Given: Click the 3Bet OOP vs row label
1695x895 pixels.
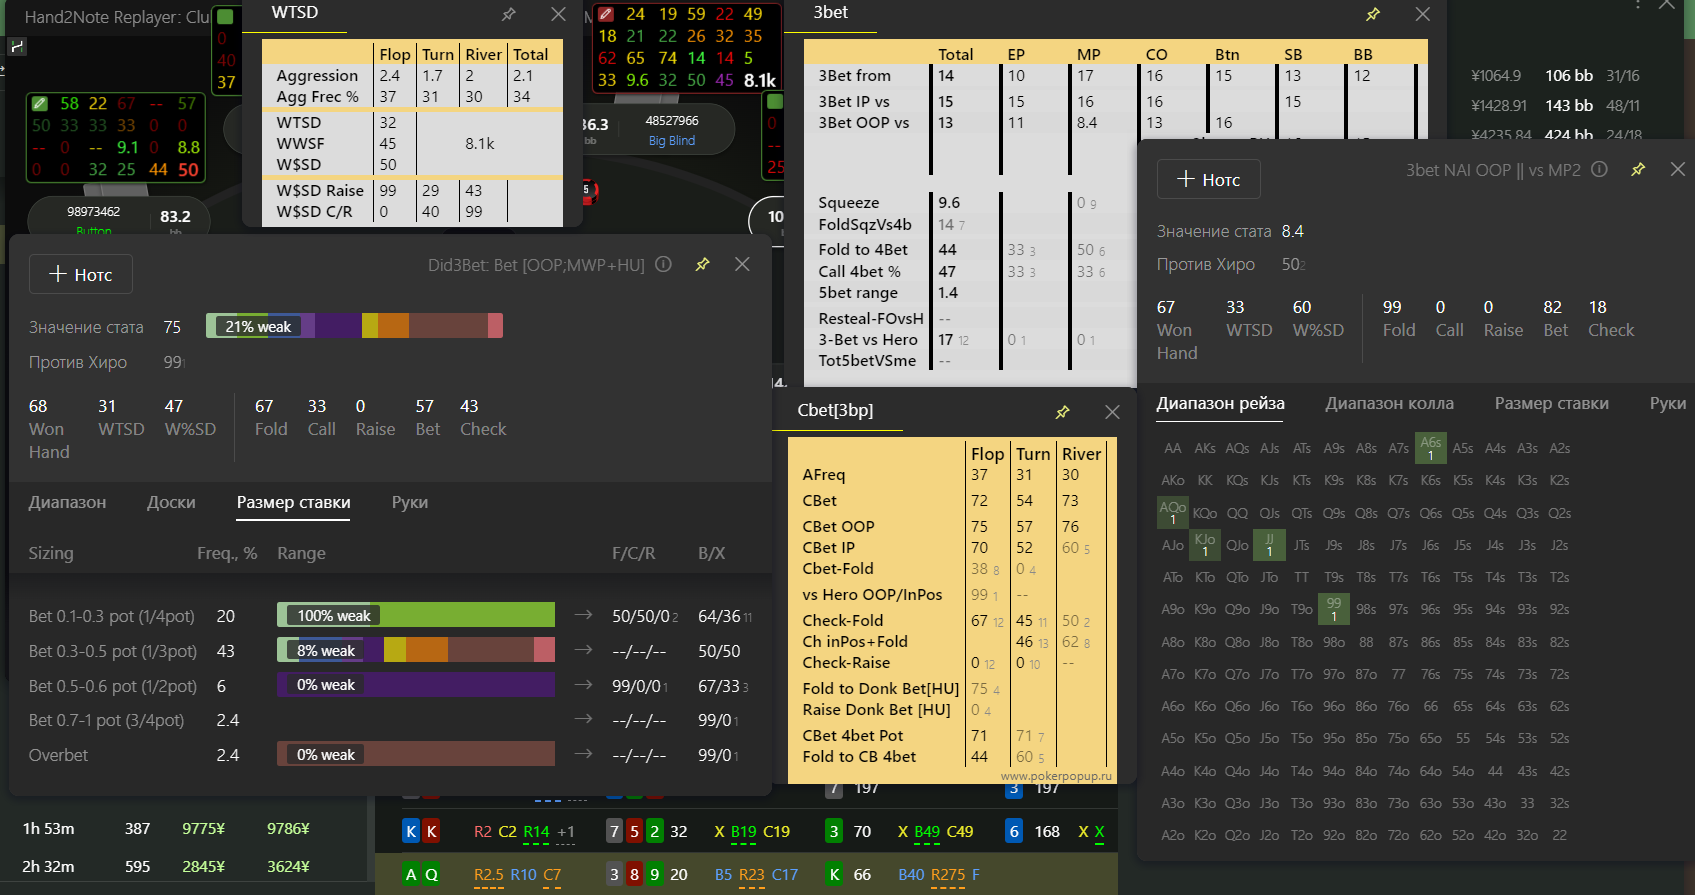Looking at the screenshot, I should [864, 122].
